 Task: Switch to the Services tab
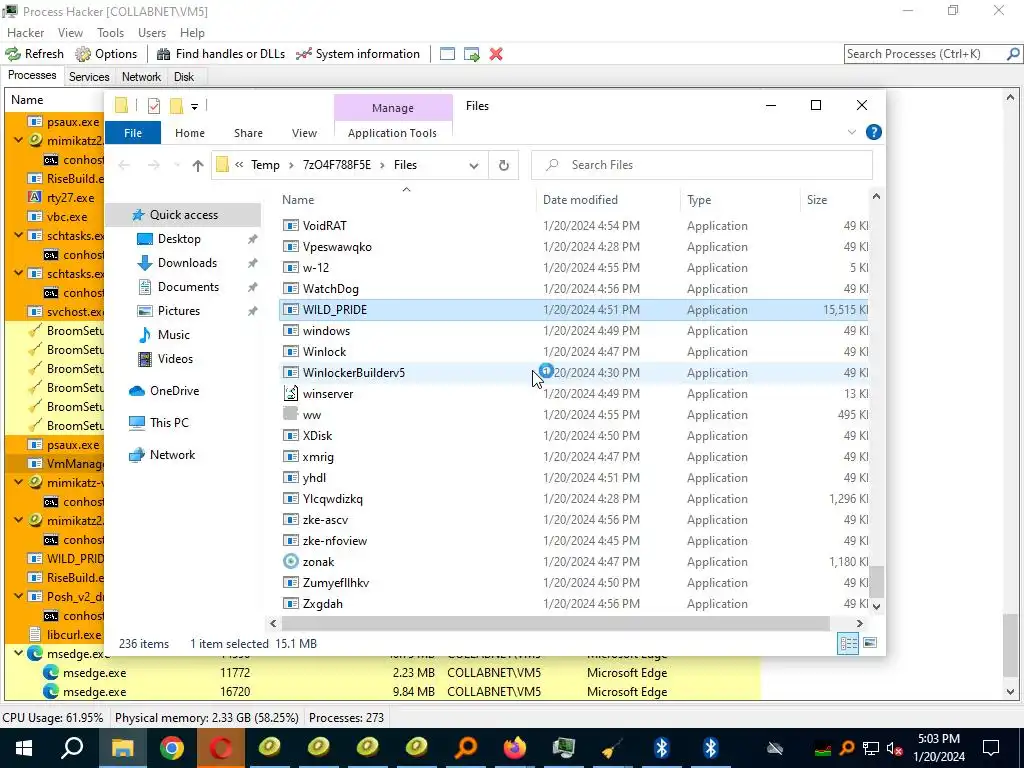(89, 76)
